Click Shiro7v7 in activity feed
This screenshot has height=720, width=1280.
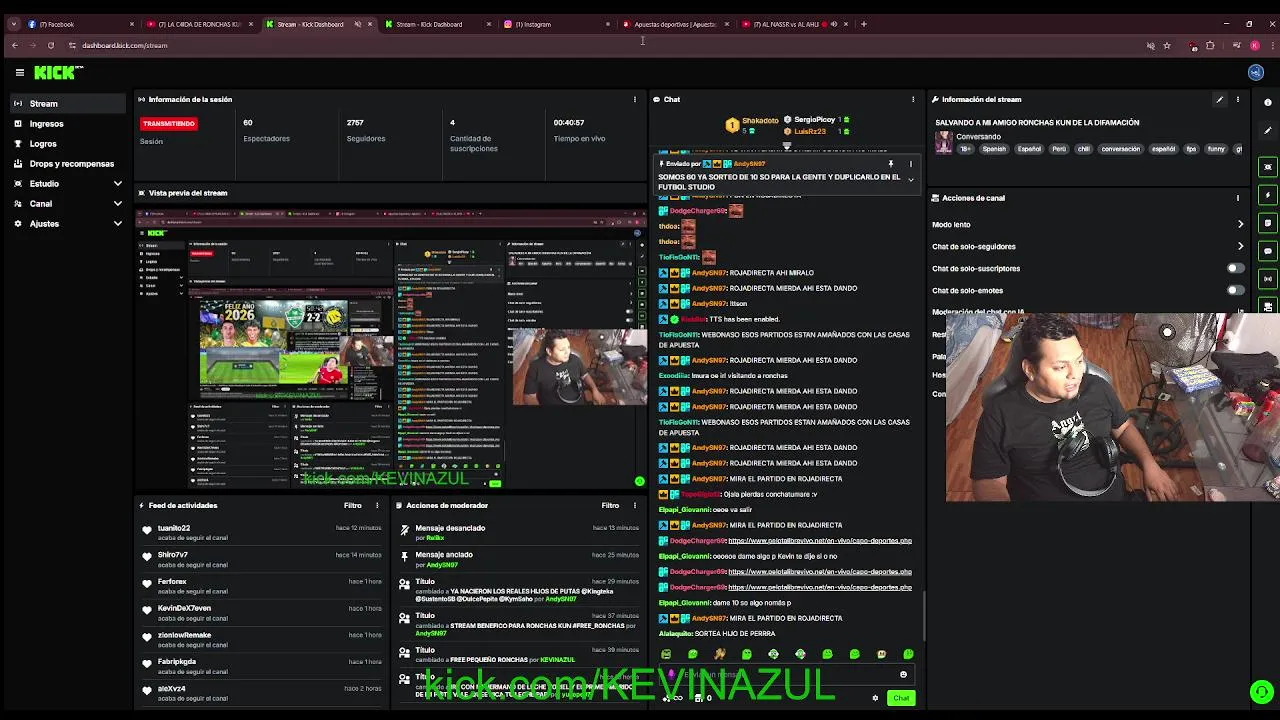[x=172, y=555]
